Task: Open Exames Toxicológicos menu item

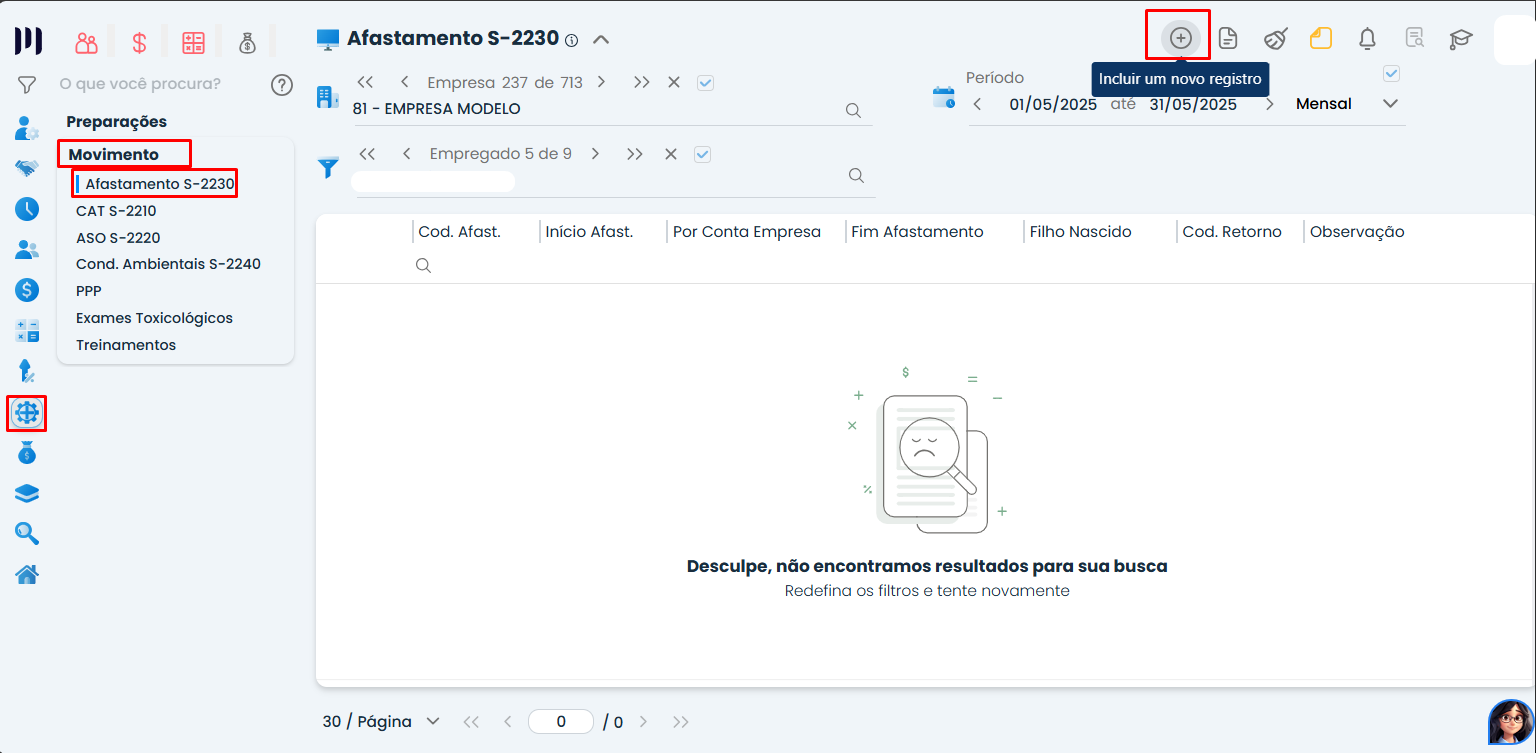Action: 154,318
